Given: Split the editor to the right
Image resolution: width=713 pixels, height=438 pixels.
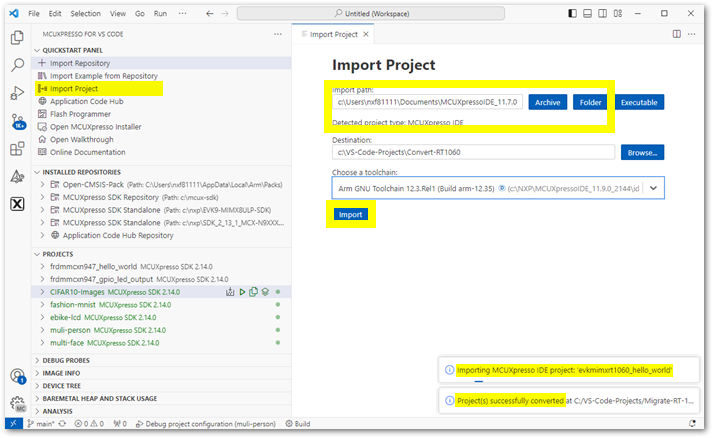Looking at the screenshot, I should [x=677, y=34].
